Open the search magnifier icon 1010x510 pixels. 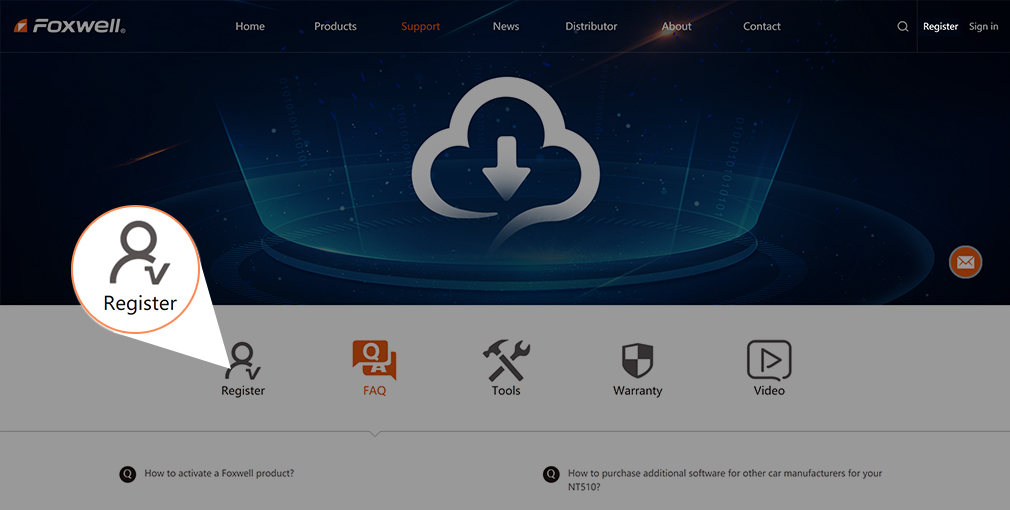tap(903, 27)
